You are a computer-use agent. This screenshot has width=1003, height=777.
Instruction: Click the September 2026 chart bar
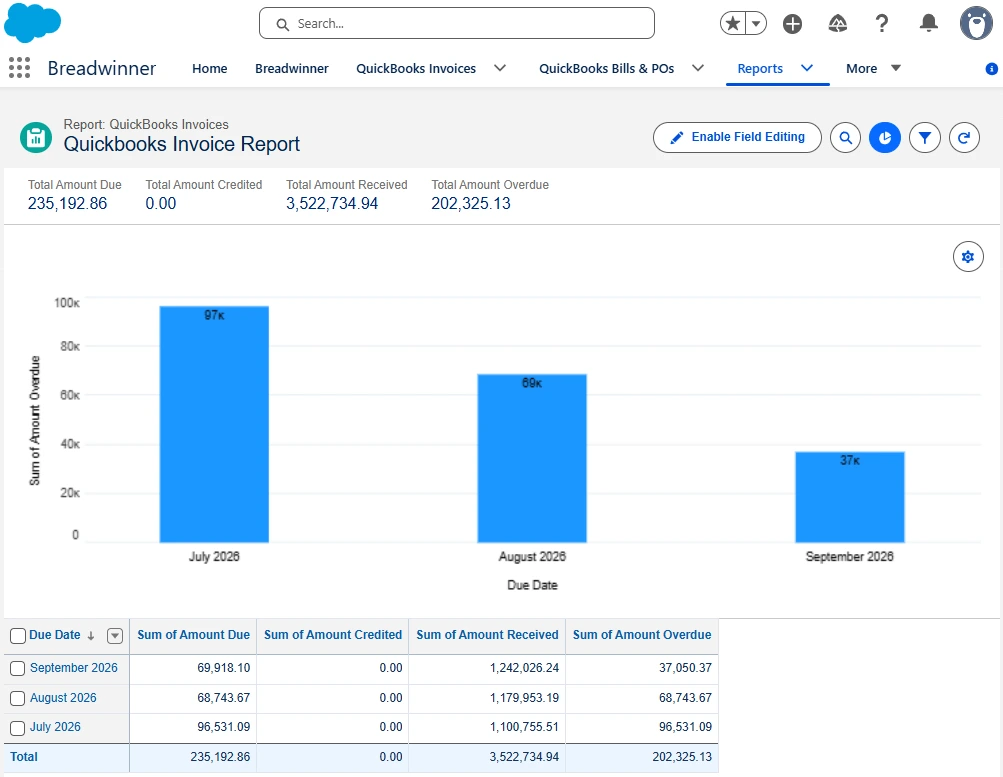[849, 498]
